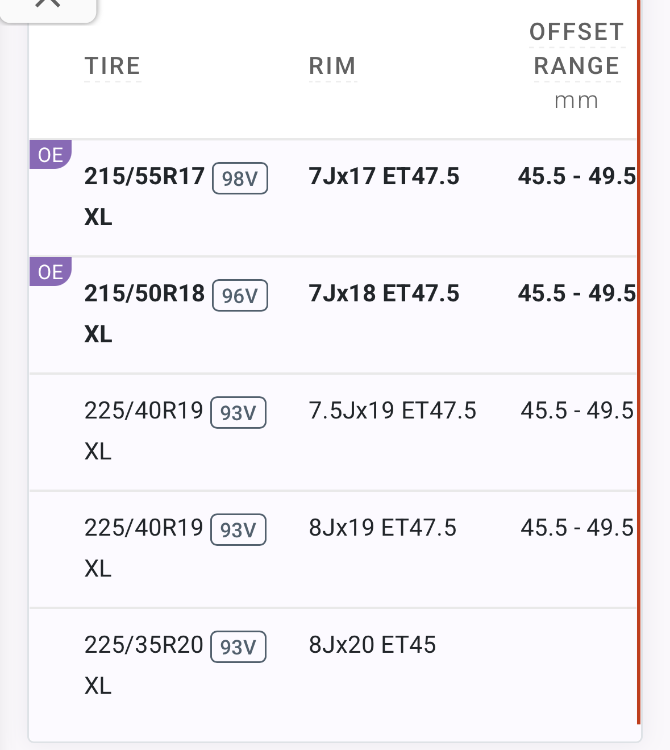
Task: Close the panel with the X button
Action: click(48, 6)
